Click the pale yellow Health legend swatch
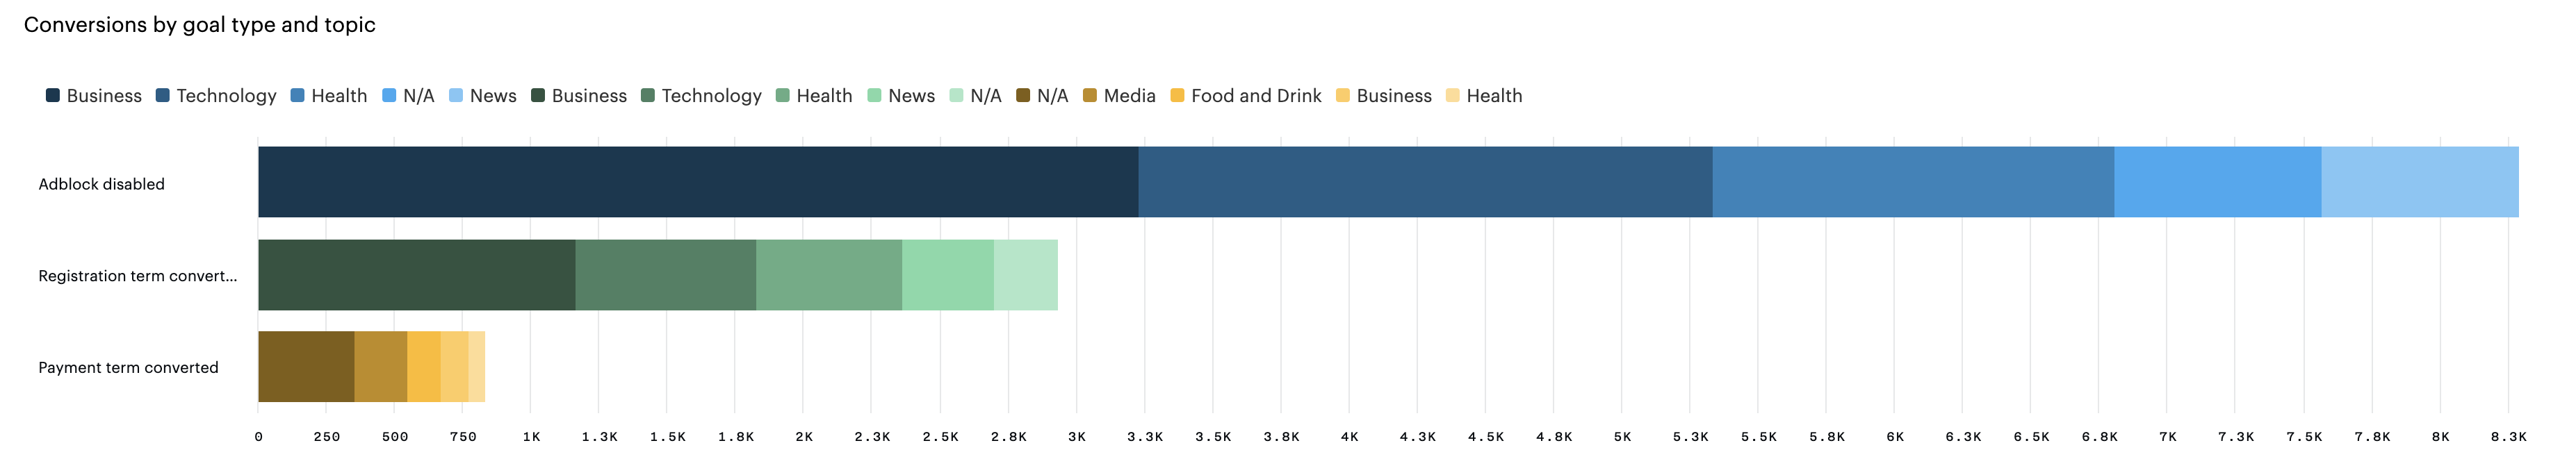This screenshot has height=475, width=2576. tap(1452, 96)
